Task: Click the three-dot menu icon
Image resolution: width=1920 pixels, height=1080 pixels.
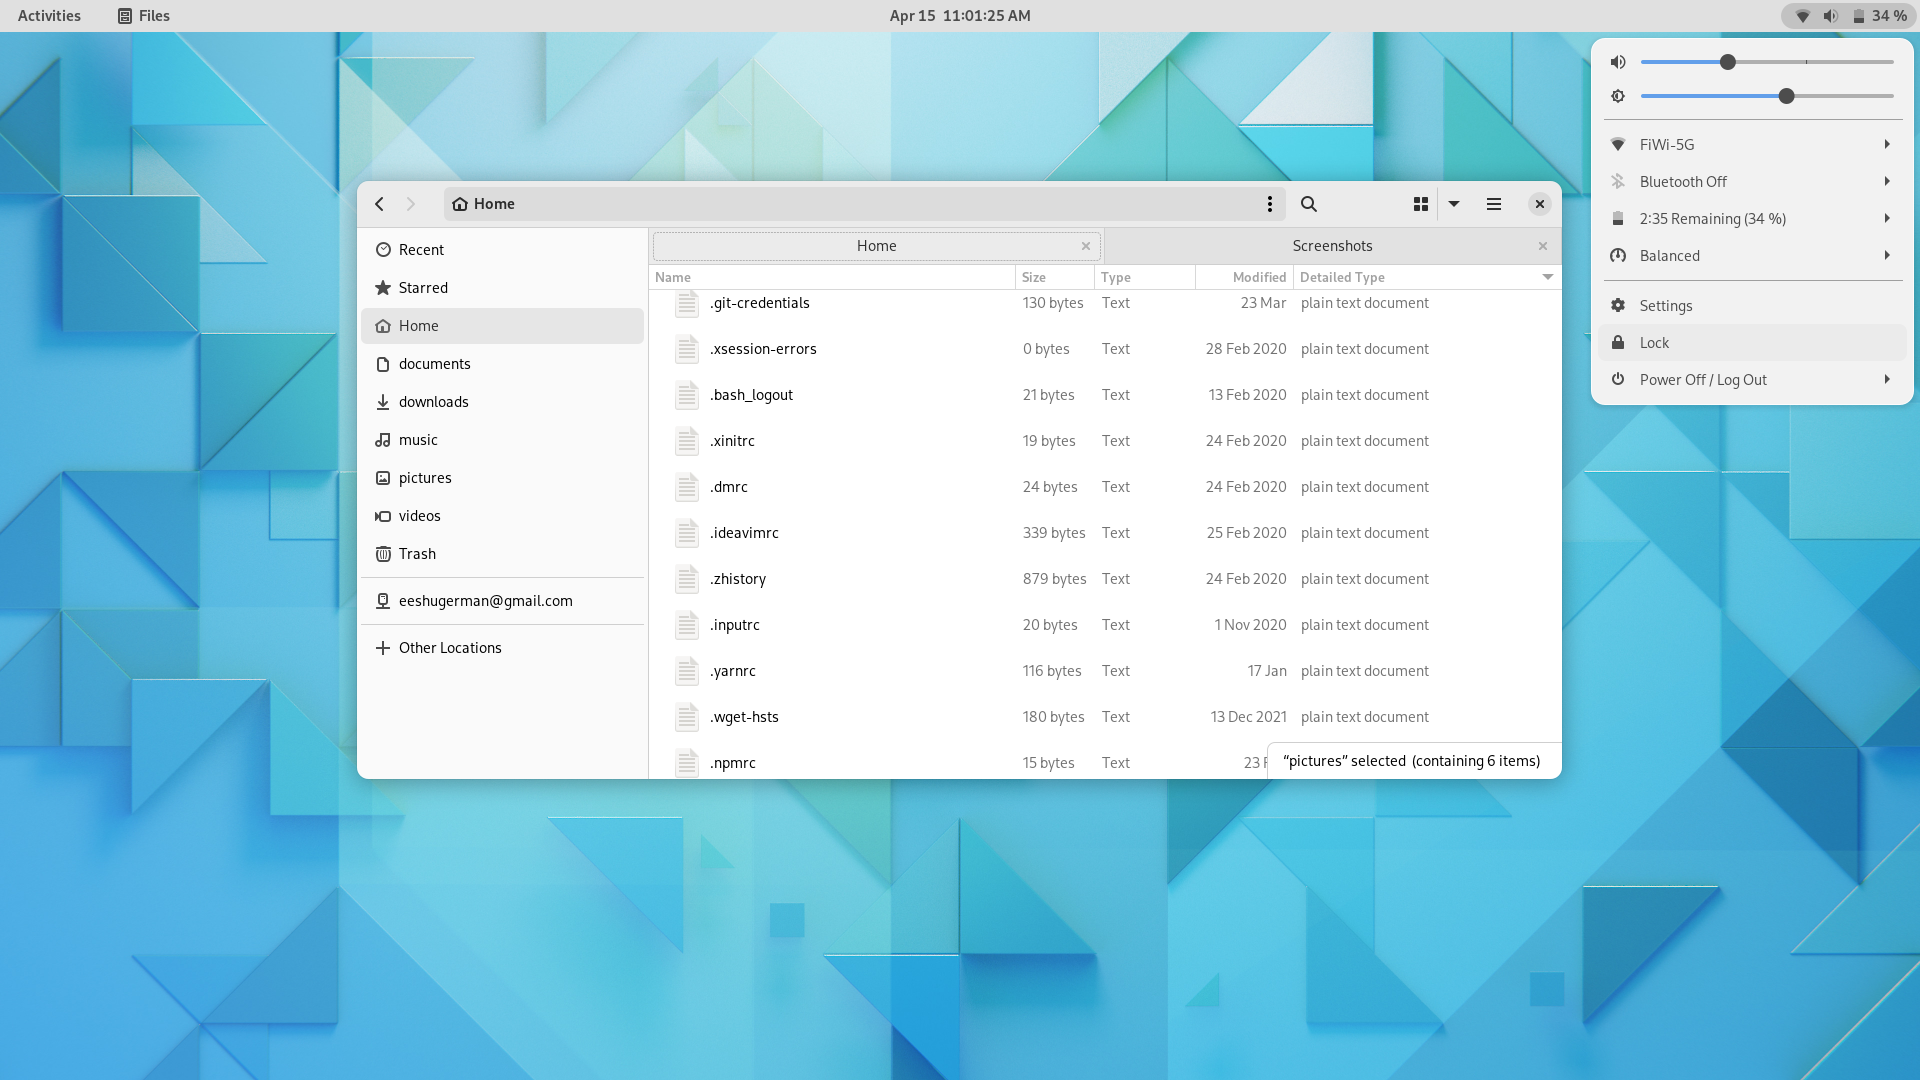Action: click(x=1269, y=203)
